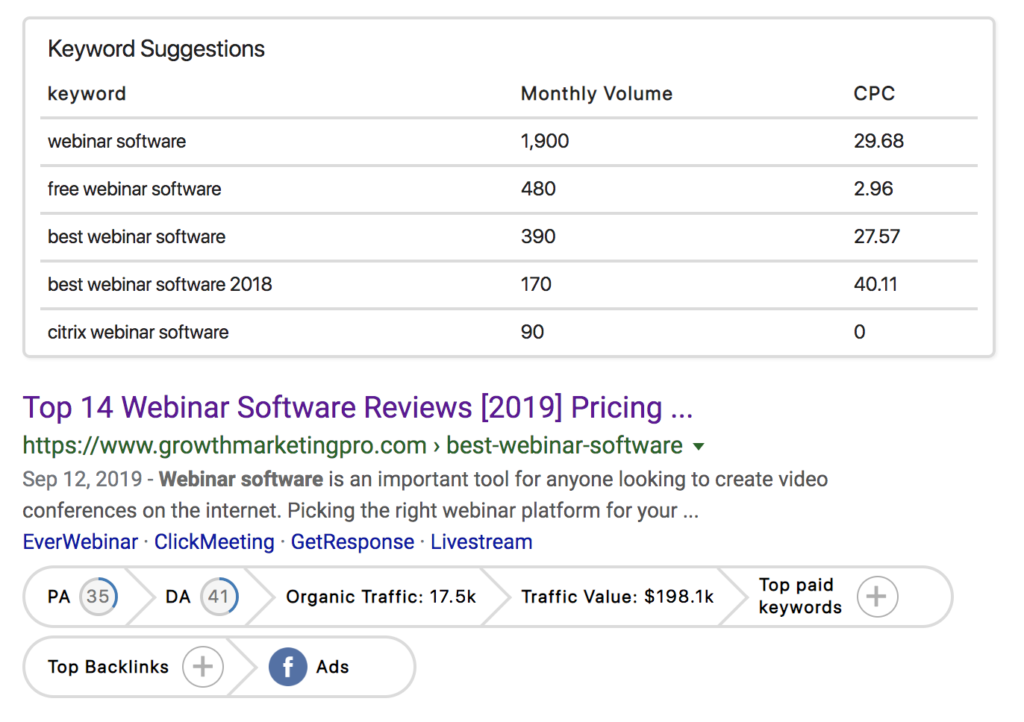Click the DA score circle 41
Viewport: 1024px width, 722px height.
coord(219,596)
